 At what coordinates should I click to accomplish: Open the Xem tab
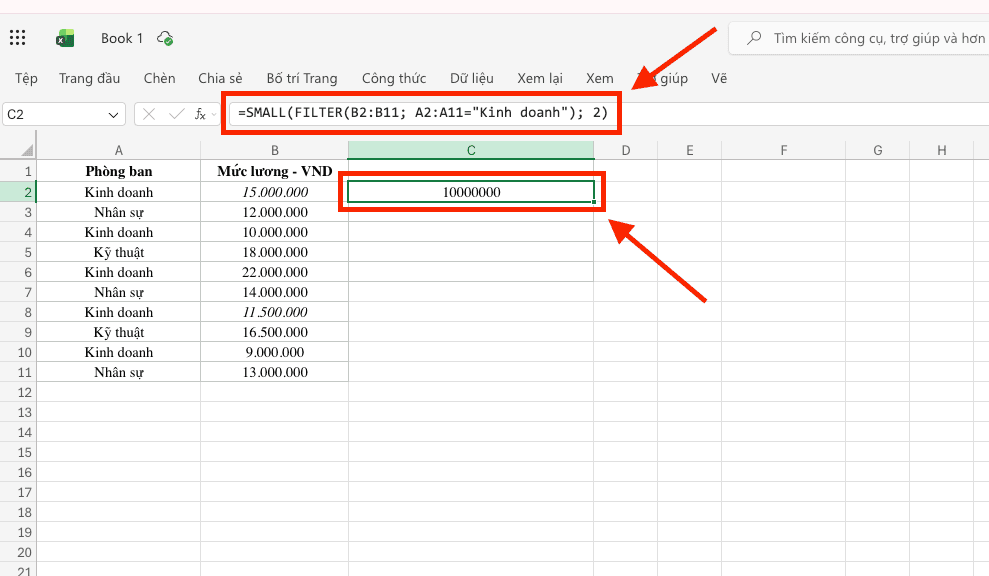[x=600, y=78]
